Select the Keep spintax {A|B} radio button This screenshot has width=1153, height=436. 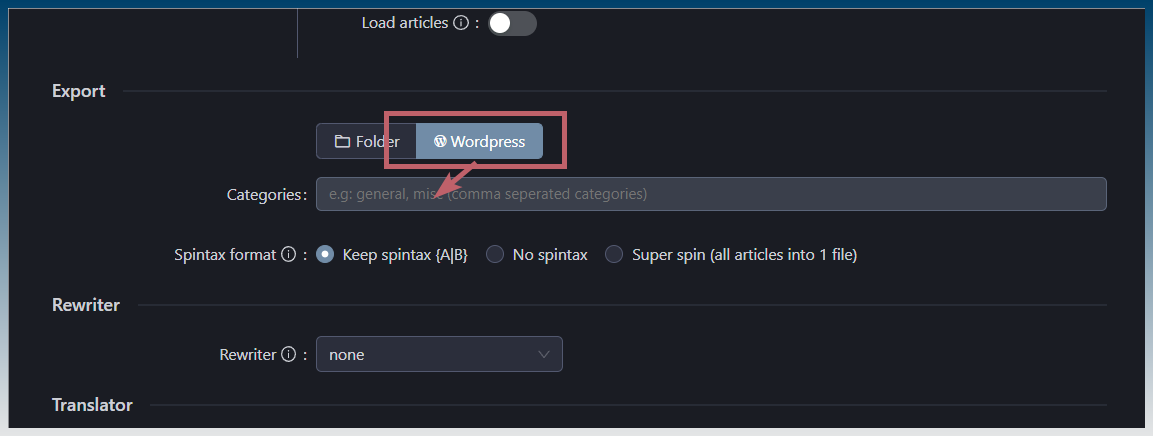point(325,255)
